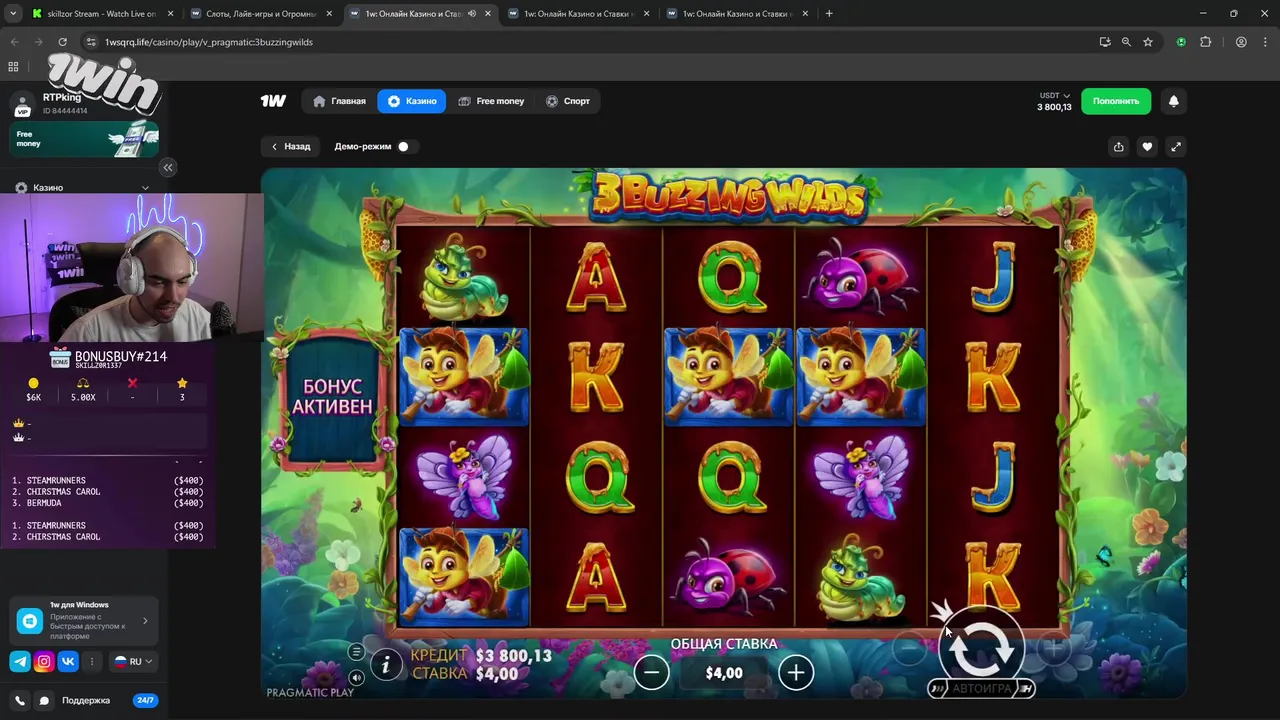Open the Главная tab
The image size is (1280, 720).
click(340, 101)
